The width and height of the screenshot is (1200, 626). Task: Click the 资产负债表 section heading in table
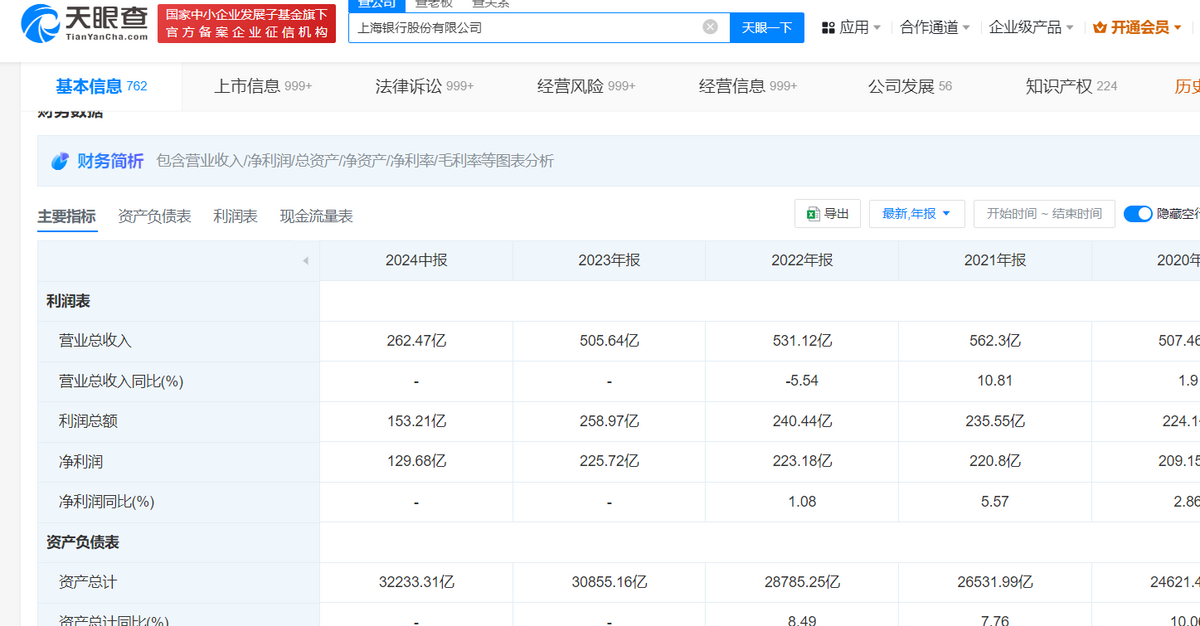coord(83,541)
